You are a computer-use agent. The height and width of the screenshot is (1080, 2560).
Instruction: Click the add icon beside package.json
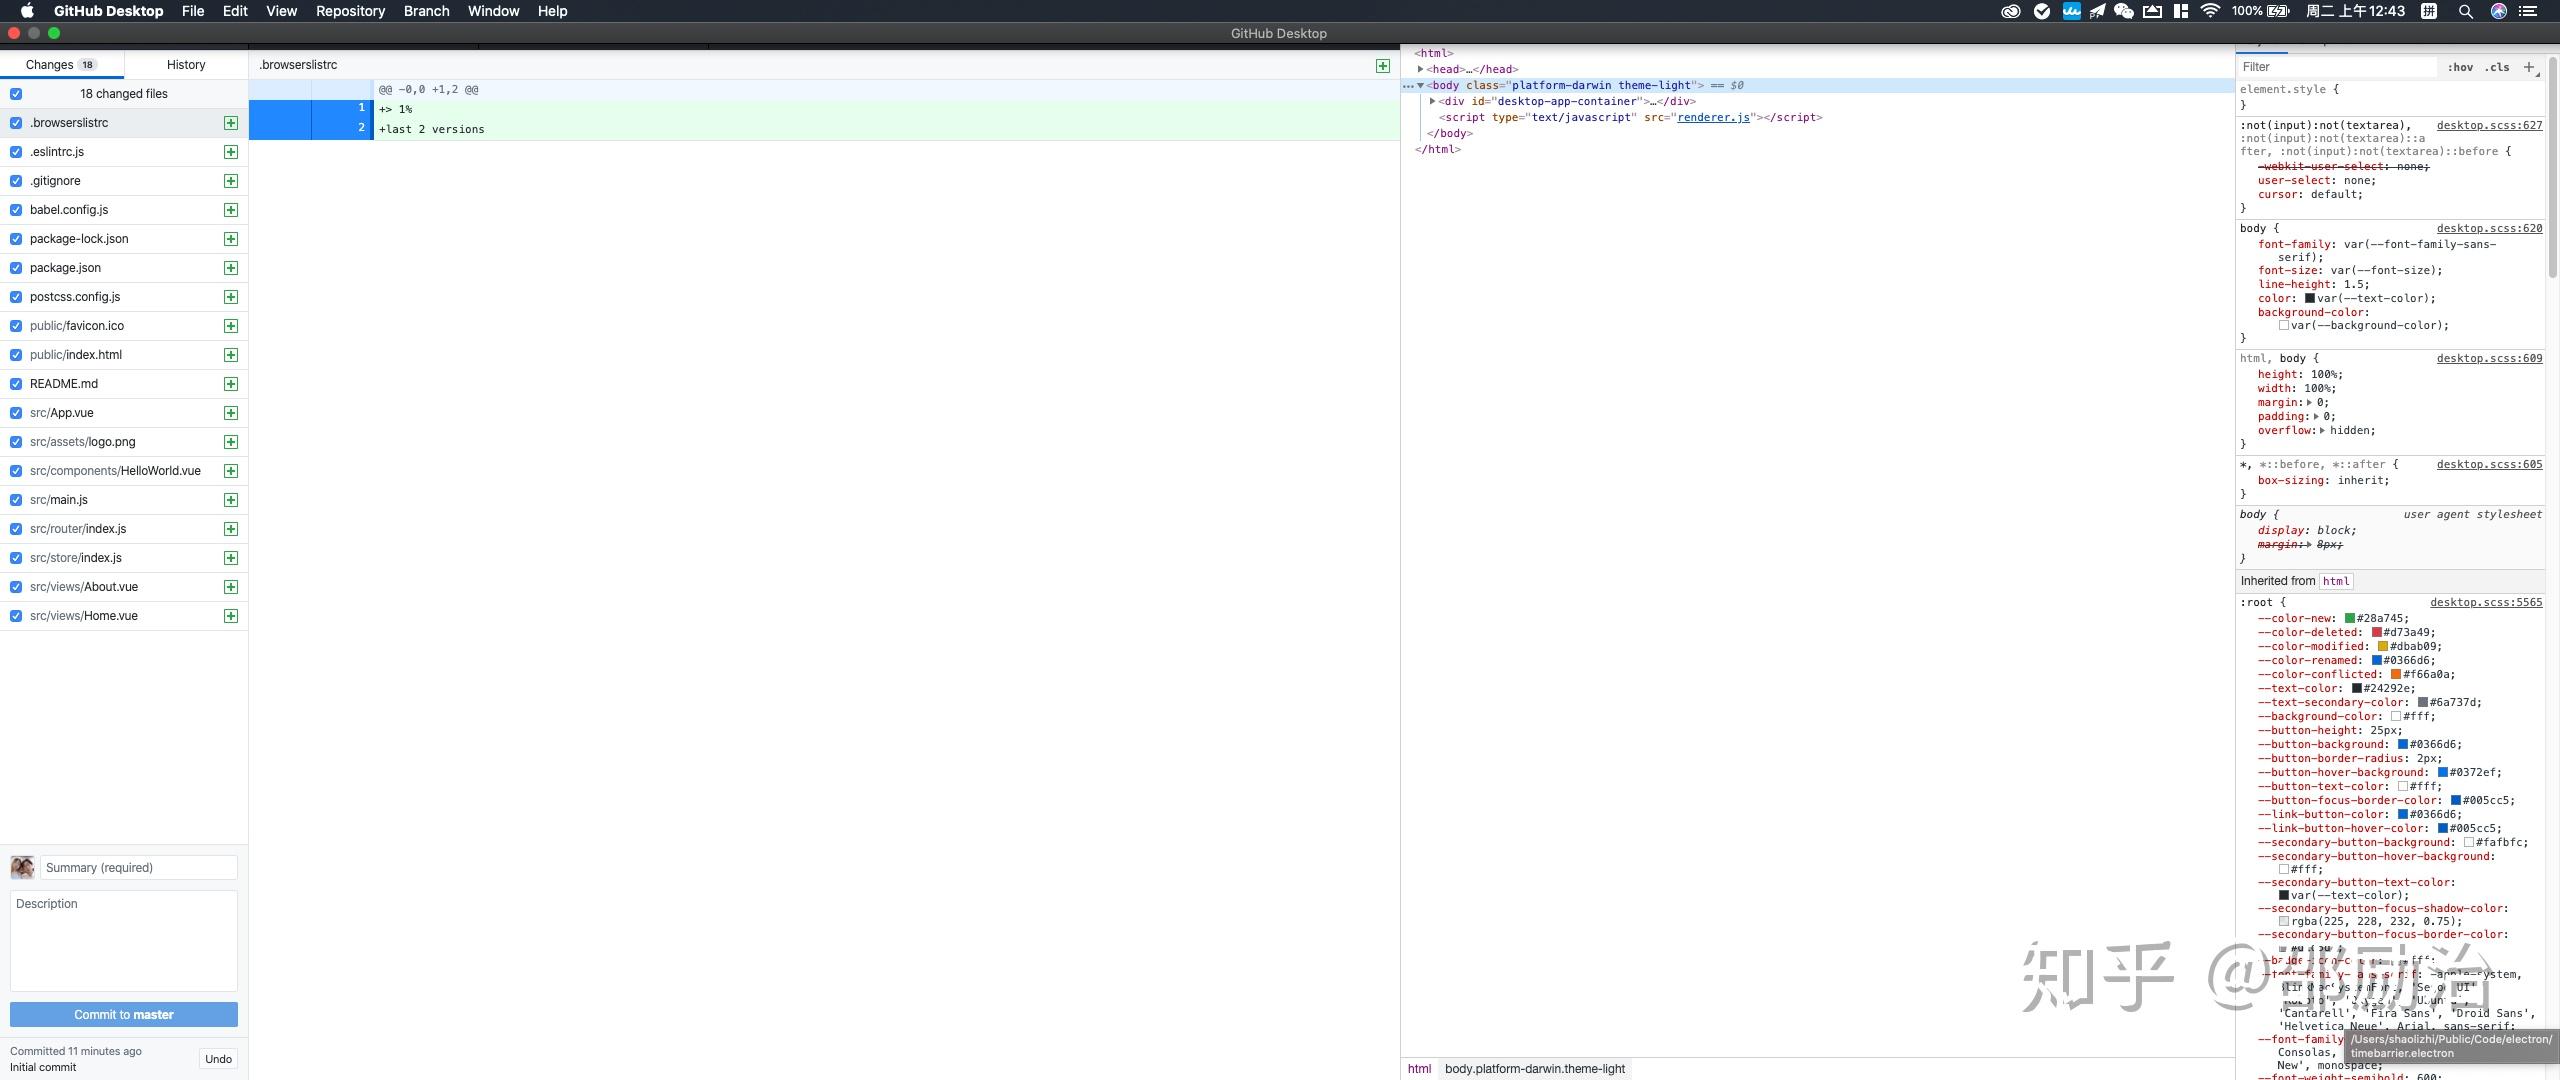tap(230, 268)
